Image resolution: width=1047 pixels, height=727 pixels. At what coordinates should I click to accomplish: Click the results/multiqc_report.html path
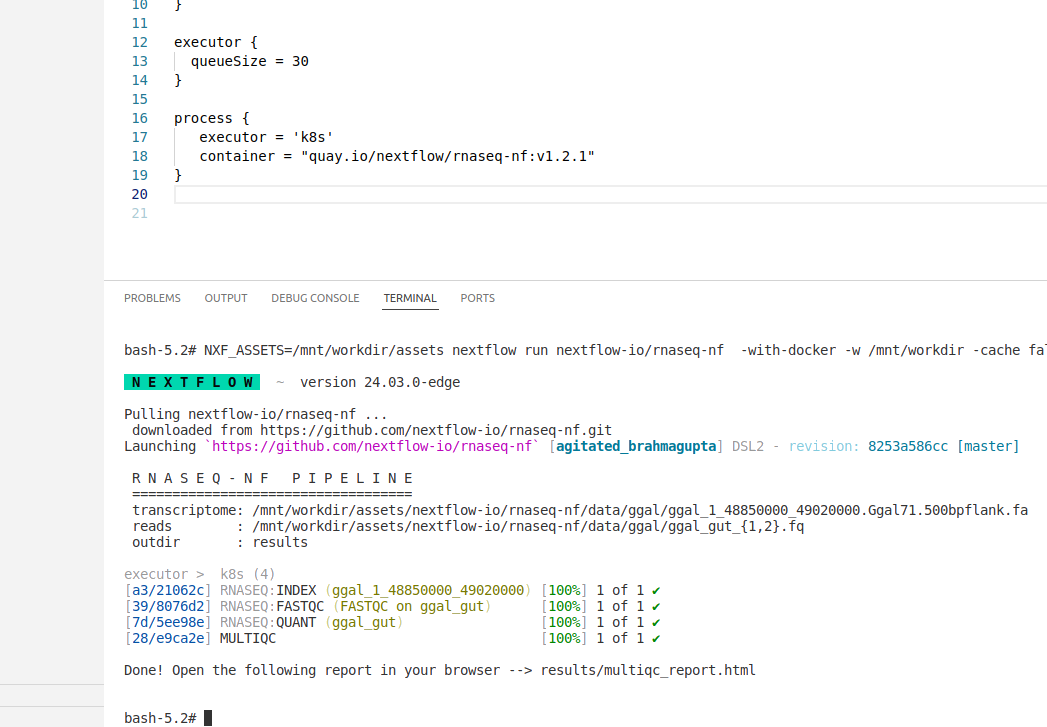[648, 670]
